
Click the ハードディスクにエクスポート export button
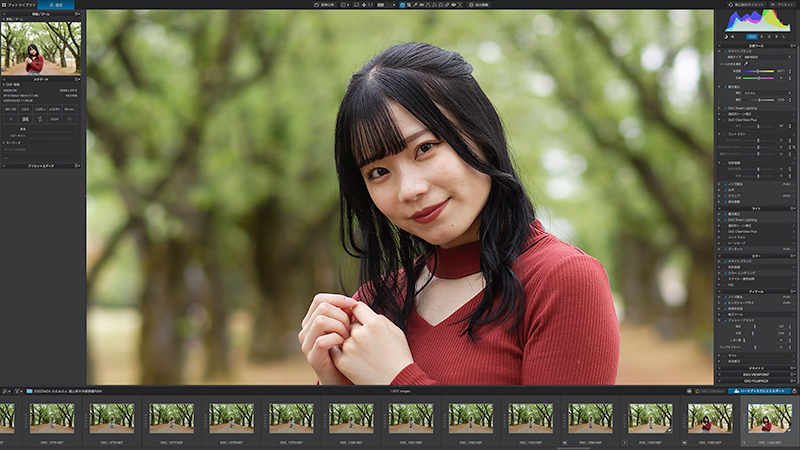760,391
